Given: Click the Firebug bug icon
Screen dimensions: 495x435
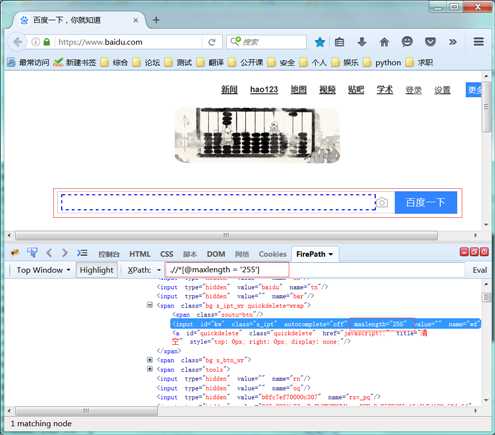Looking at the screenshot, I should (x=15, y=253).
